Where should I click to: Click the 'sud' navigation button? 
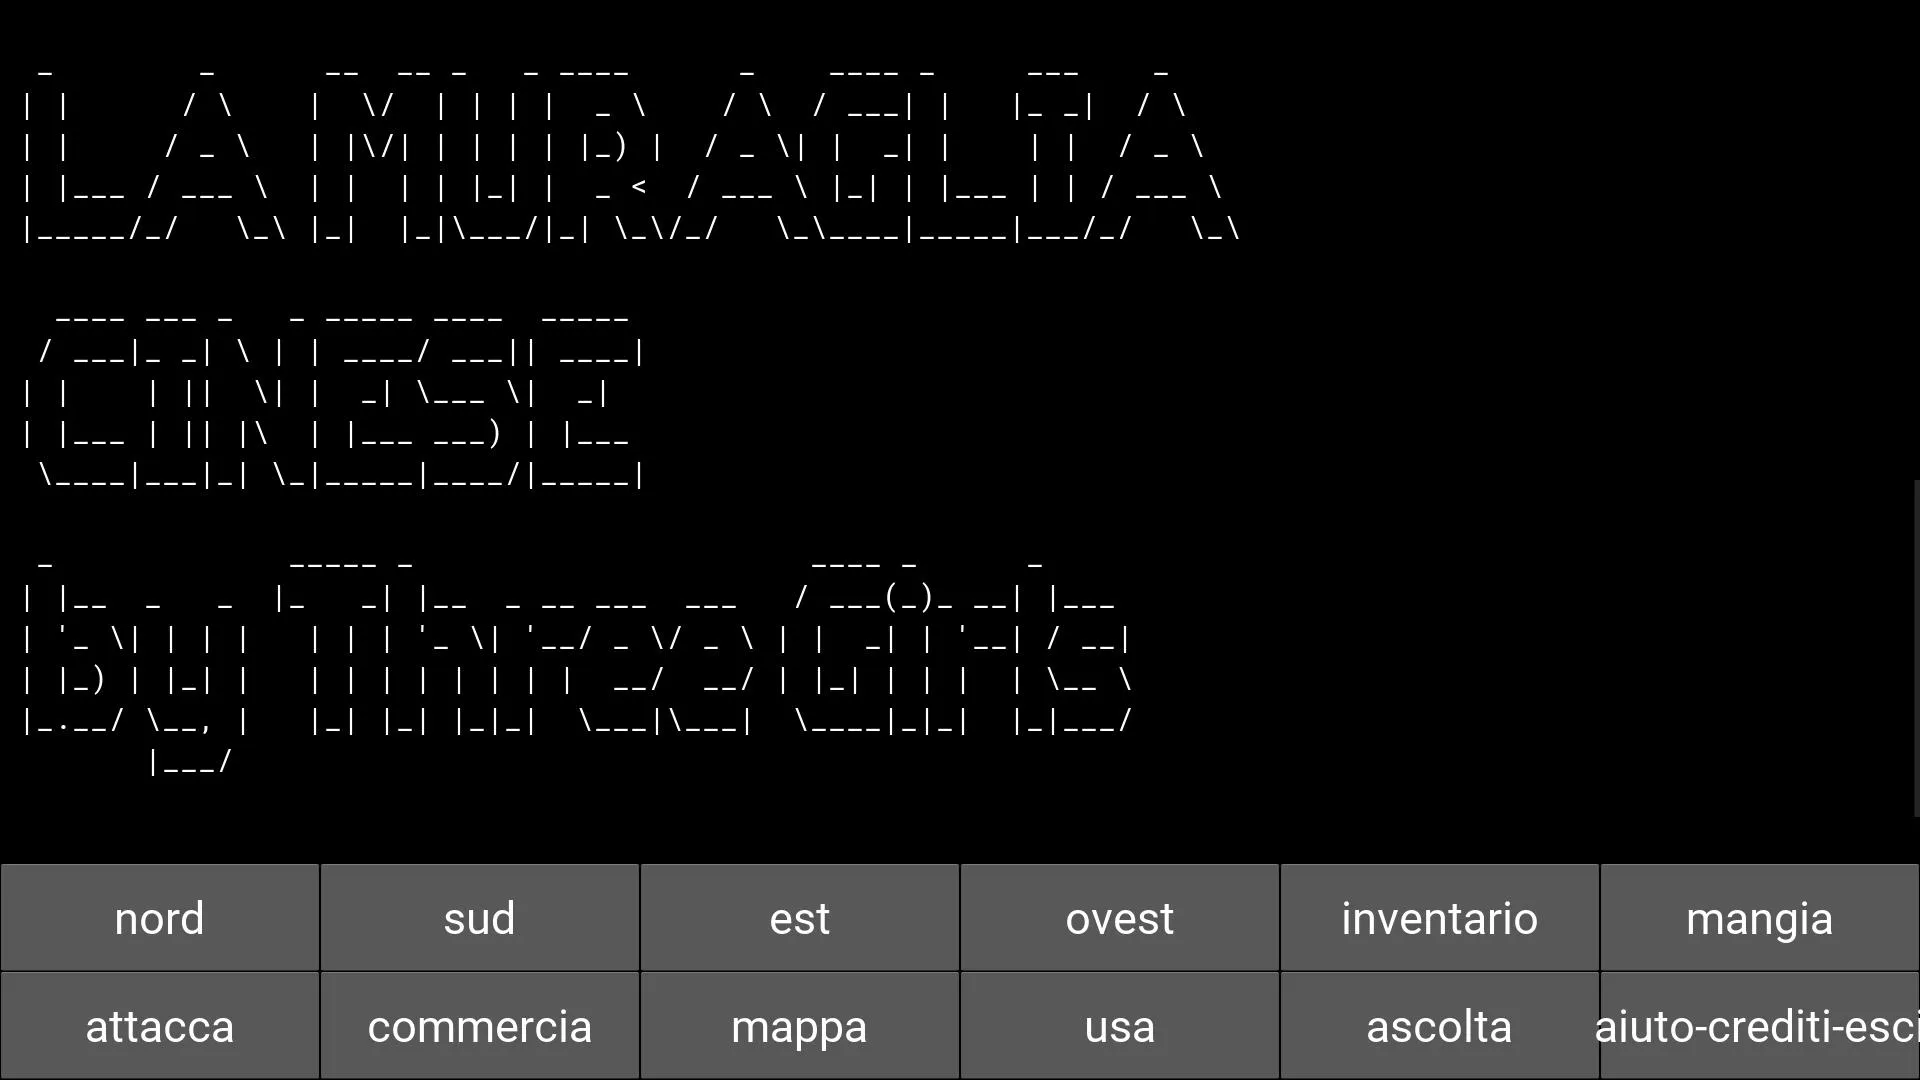click(x=479, y=918)
